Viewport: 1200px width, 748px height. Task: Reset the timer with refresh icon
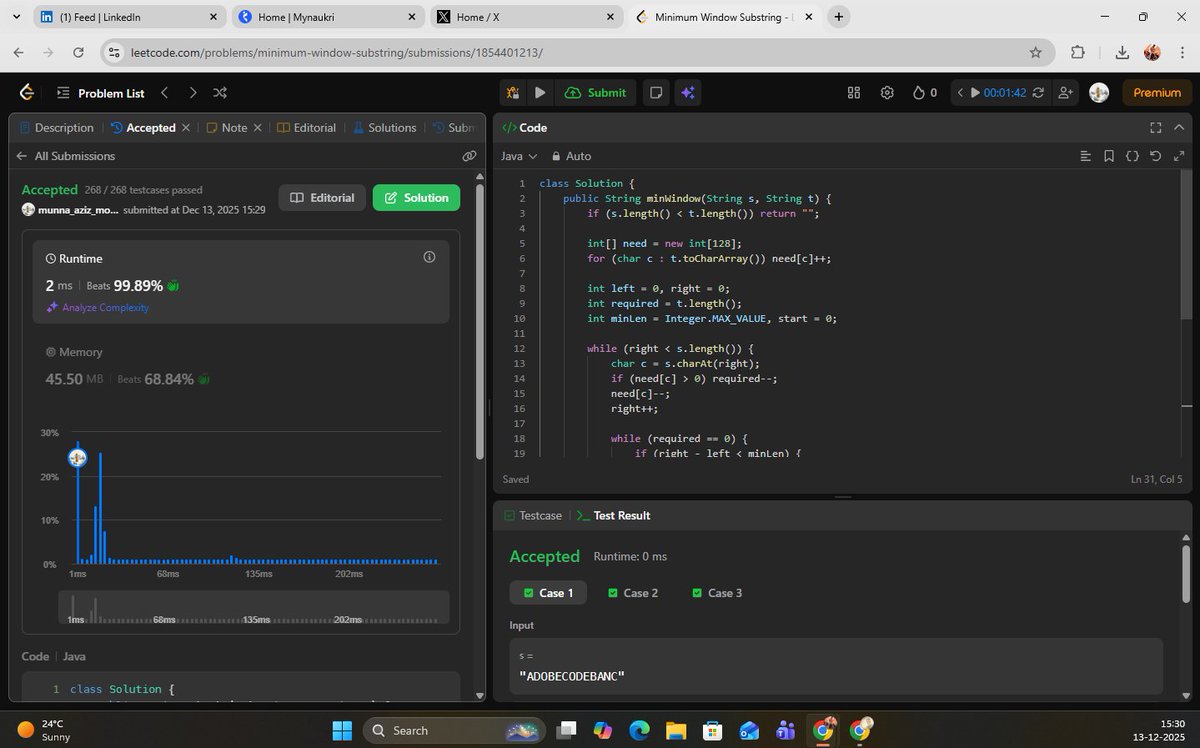pyautogui.click(x=1038, y=92)
